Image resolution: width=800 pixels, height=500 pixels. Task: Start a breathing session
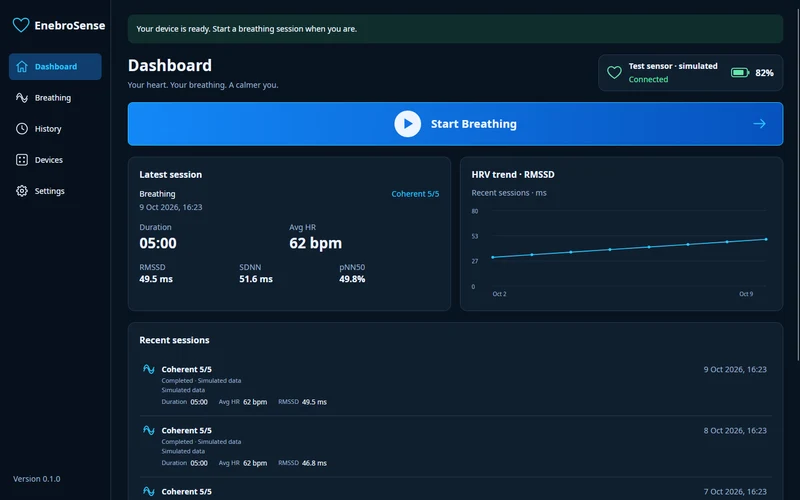tap(455, 124)
